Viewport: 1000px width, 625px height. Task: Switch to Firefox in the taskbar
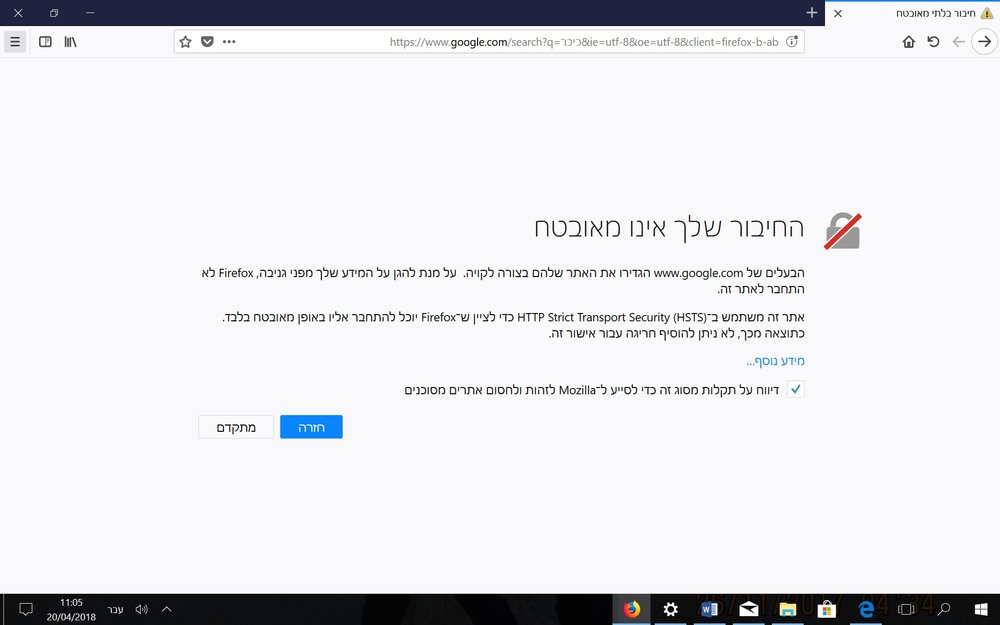(x=631, y=610)
